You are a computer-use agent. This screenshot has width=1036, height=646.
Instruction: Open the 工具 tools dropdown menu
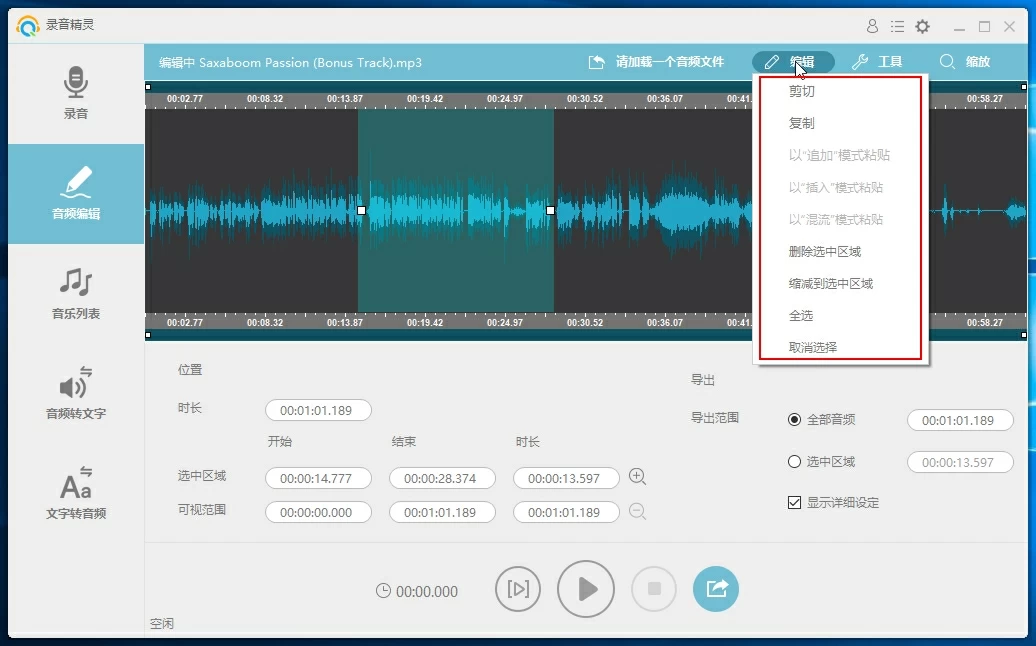click(877, 62)
